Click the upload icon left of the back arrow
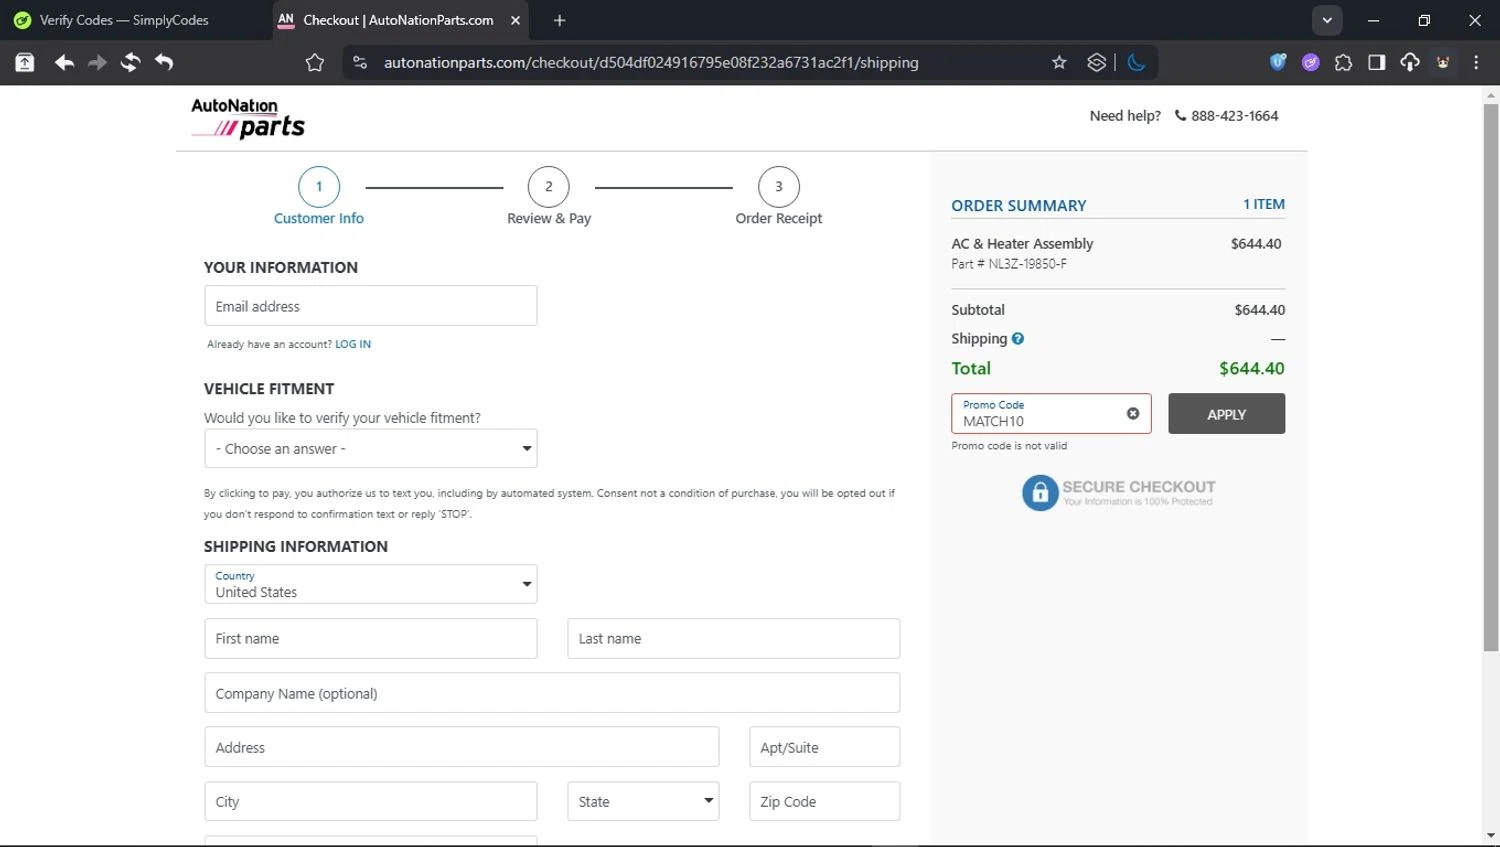1500x847 pixels. pyautogui.click(x=25, y=62)
